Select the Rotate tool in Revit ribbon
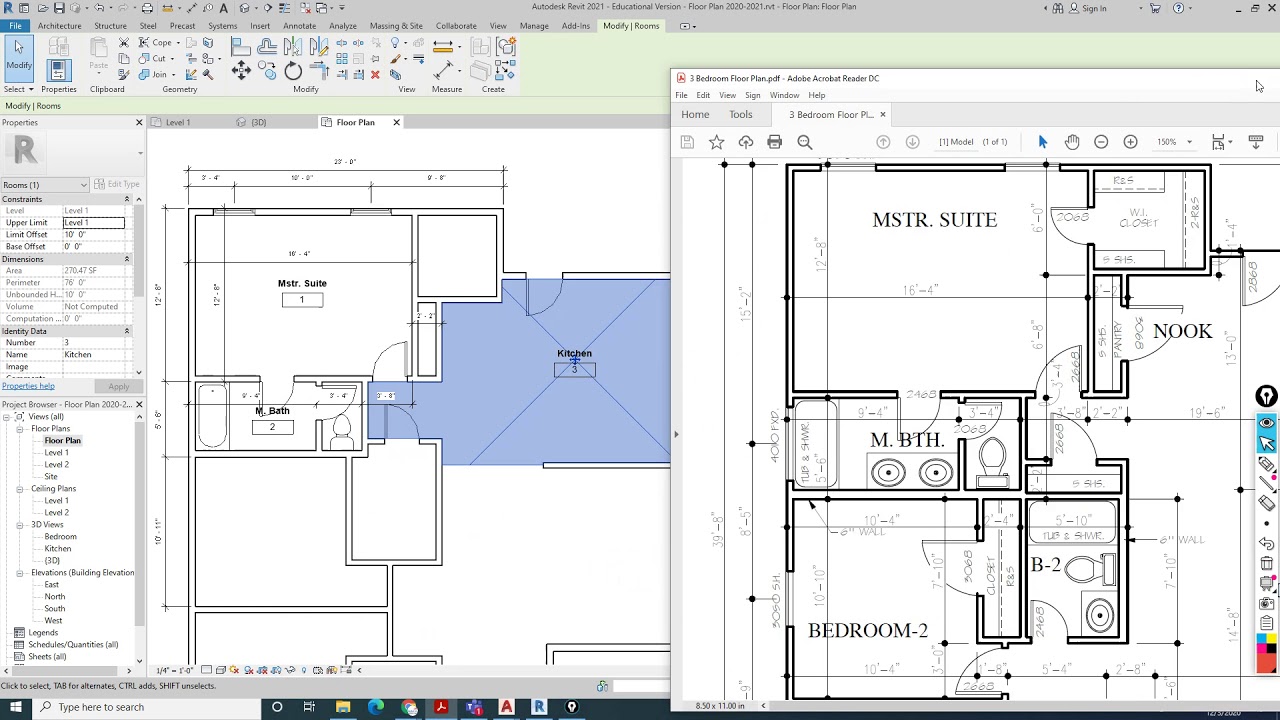Viewport: 1280px width, 720px height. (293, 70)
